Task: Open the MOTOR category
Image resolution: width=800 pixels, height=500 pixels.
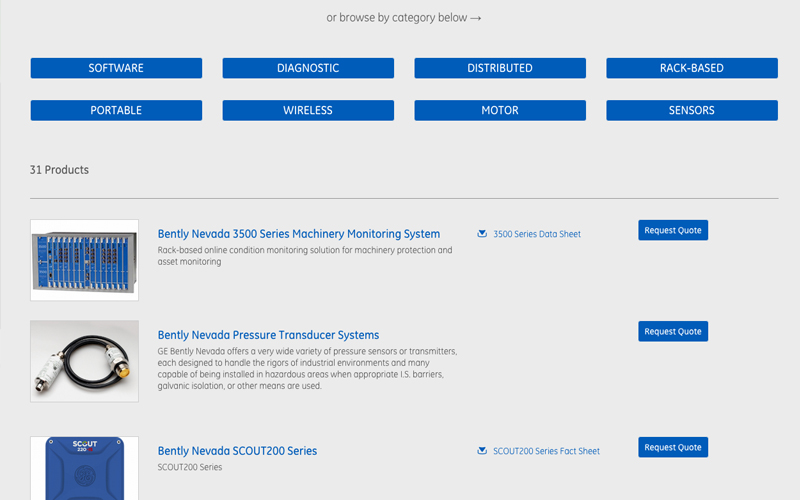Action: pyautogui.click(x=500, y=110)
